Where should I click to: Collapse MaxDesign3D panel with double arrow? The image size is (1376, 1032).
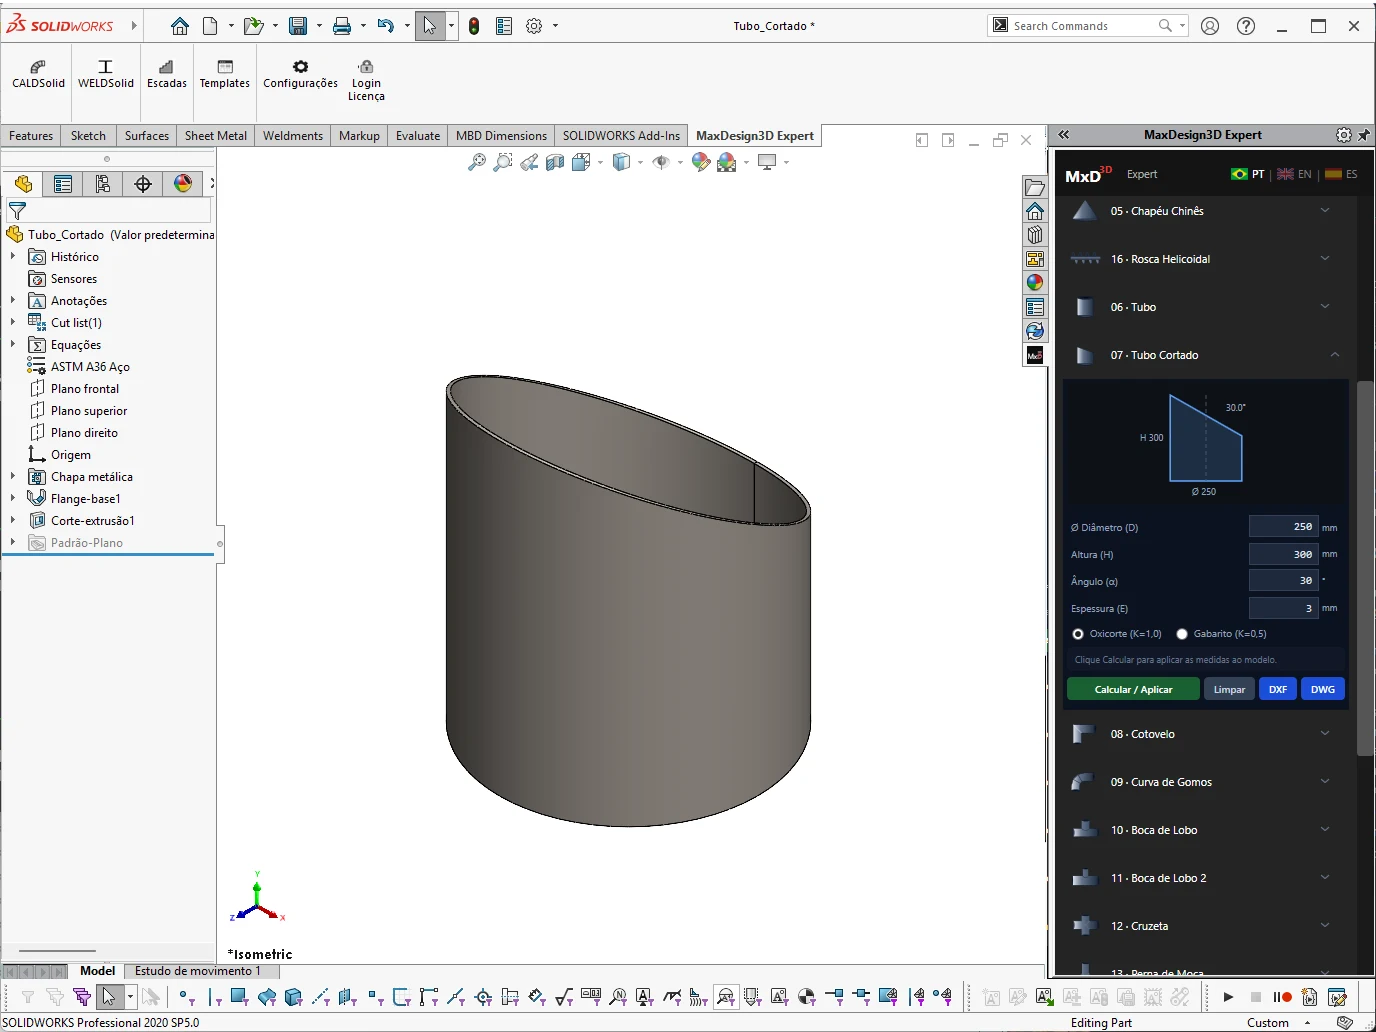pyautogui.click(x=1064, y=135)
